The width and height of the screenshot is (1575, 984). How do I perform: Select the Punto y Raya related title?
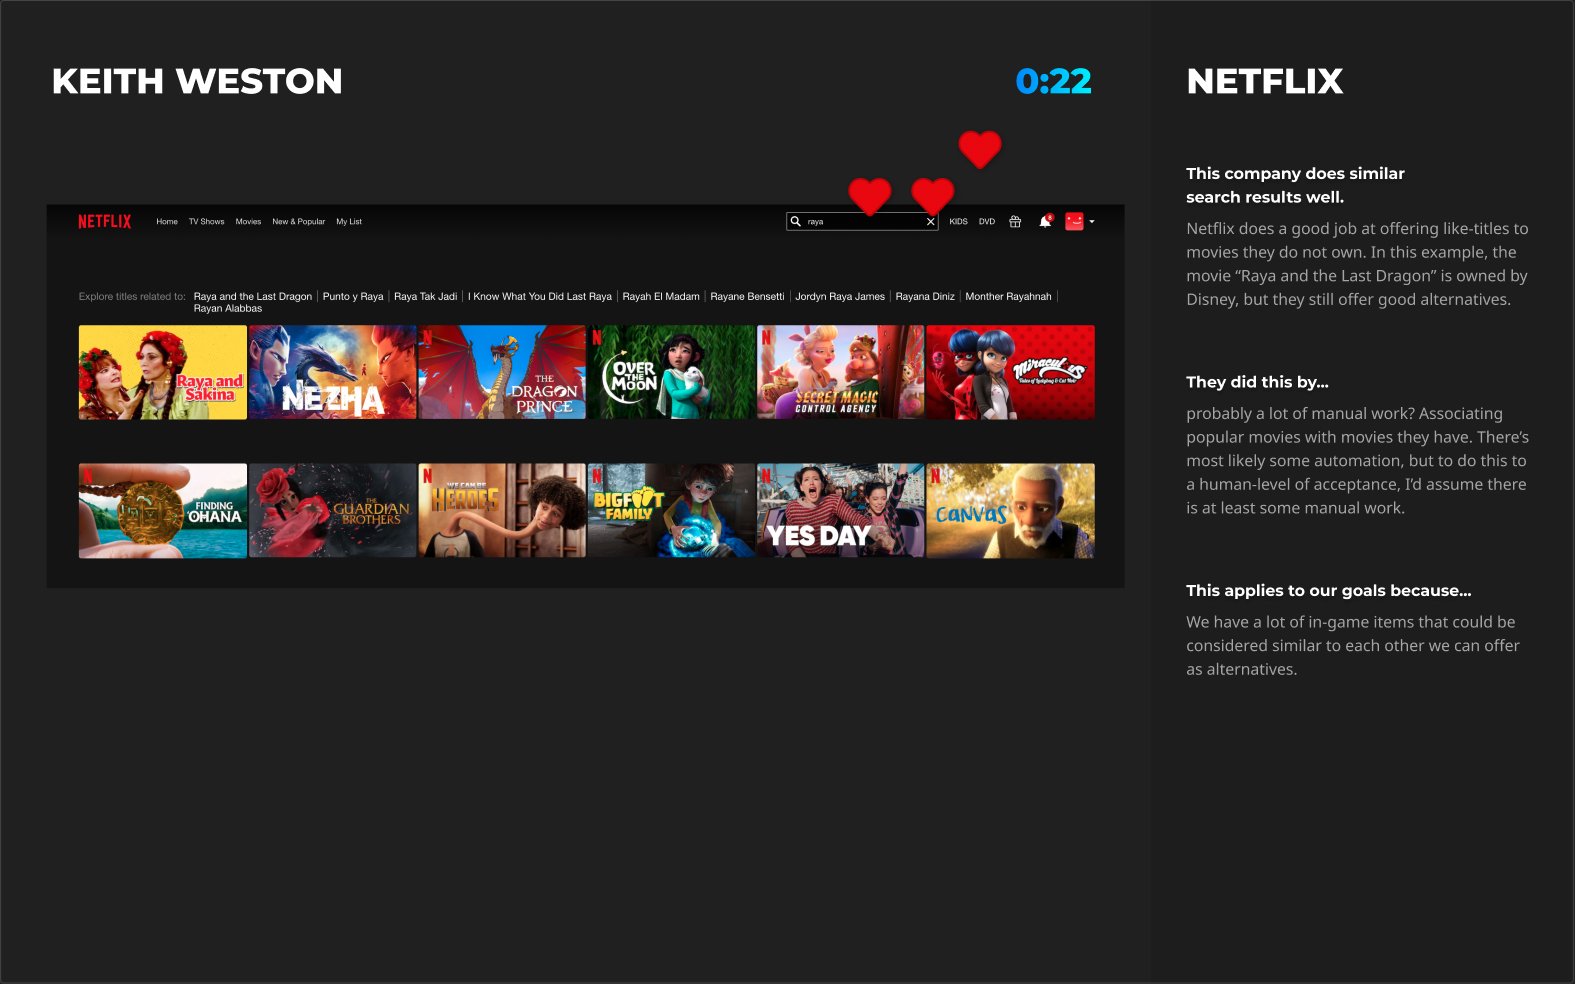tap(353, 297)
